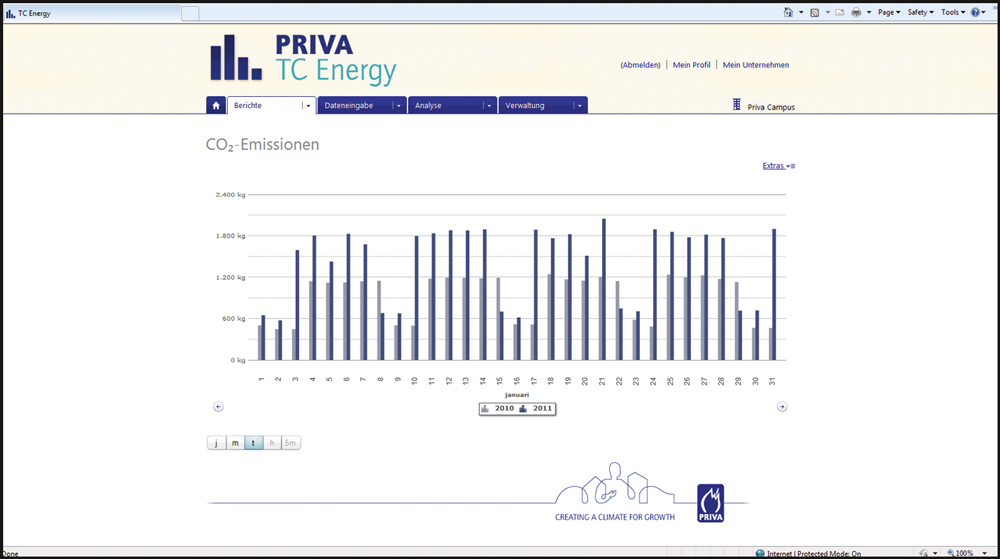Open a new blank browser tab

tap(190, 13)
